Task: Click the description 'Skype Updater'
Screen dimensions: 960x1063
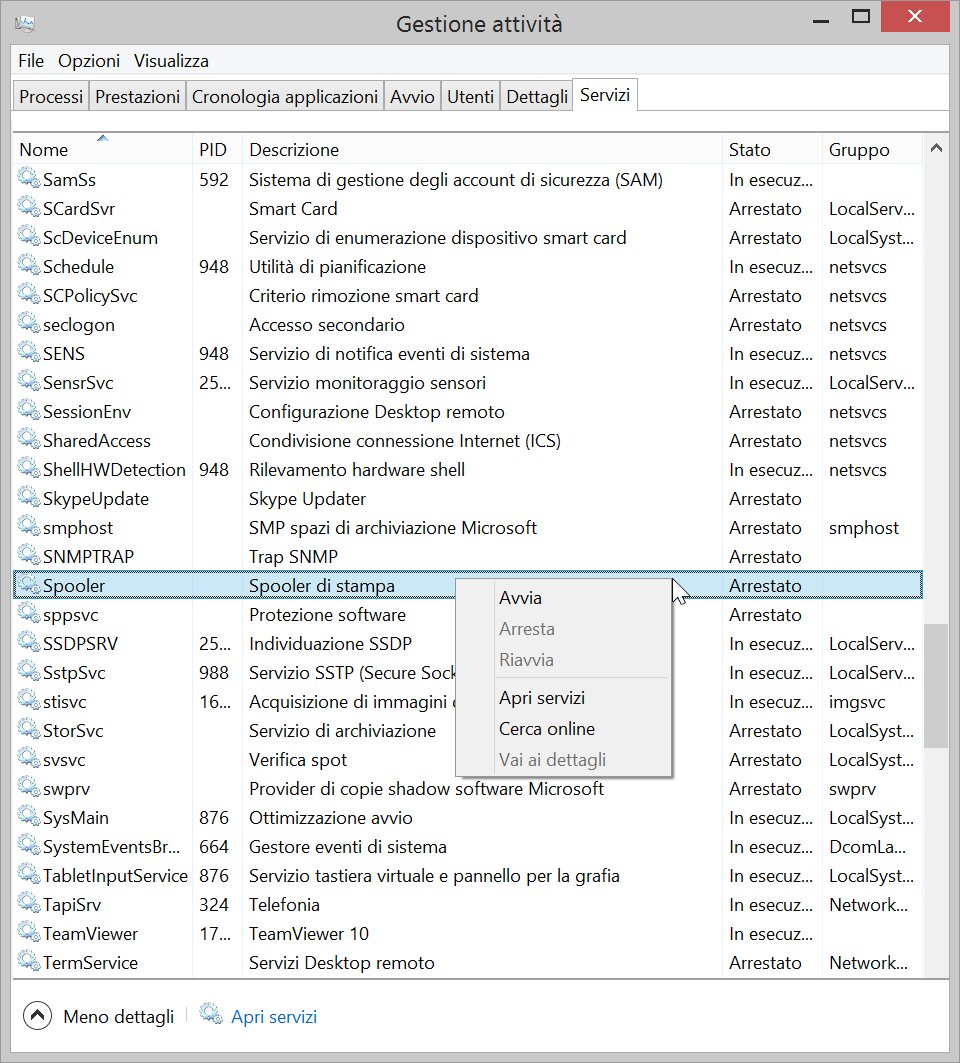Action: (x=307, y=499)
